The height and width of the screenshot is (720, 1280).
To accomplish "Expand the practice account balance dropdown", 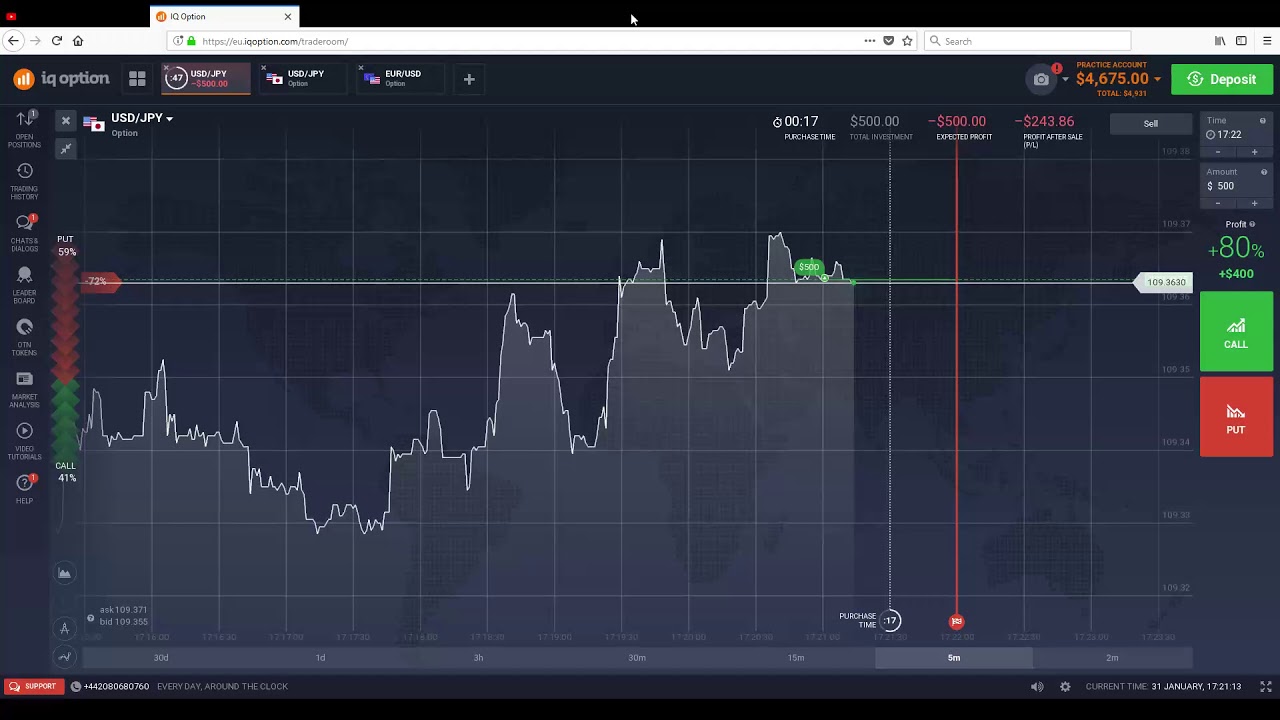I will pos(1157,79).
